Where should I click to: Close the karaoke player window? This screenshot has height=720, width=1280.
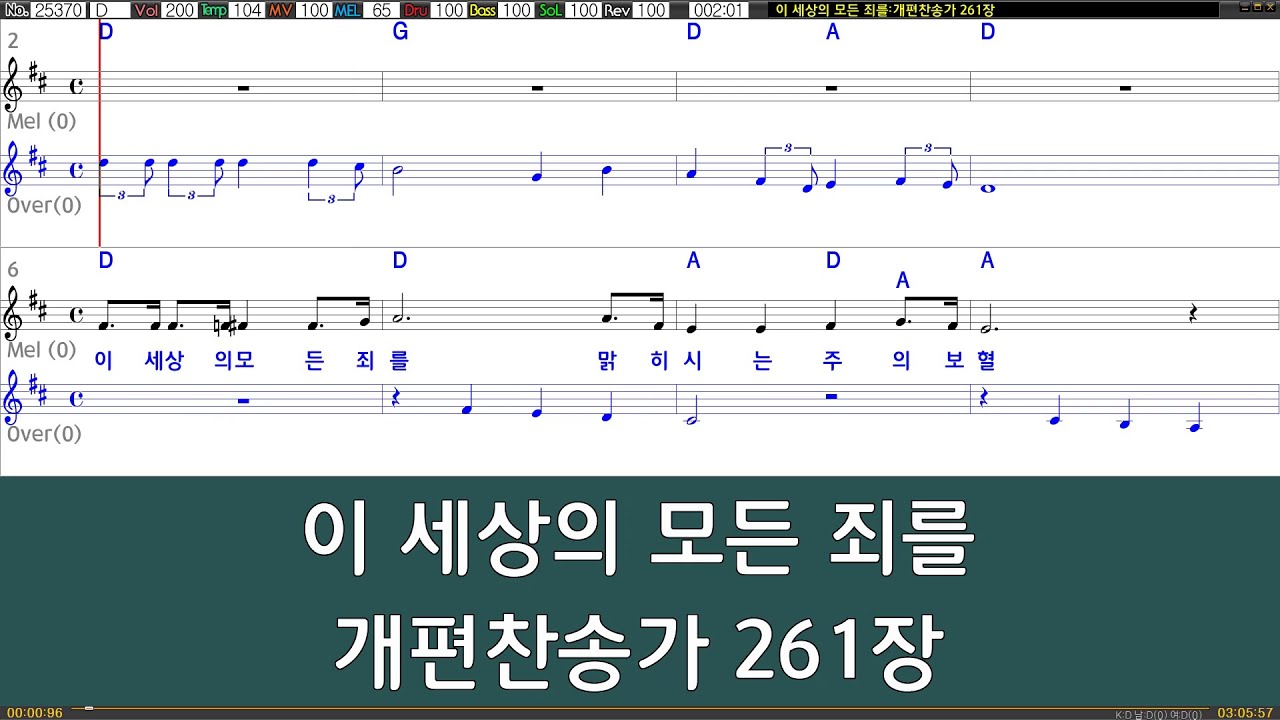[1270, 8]
